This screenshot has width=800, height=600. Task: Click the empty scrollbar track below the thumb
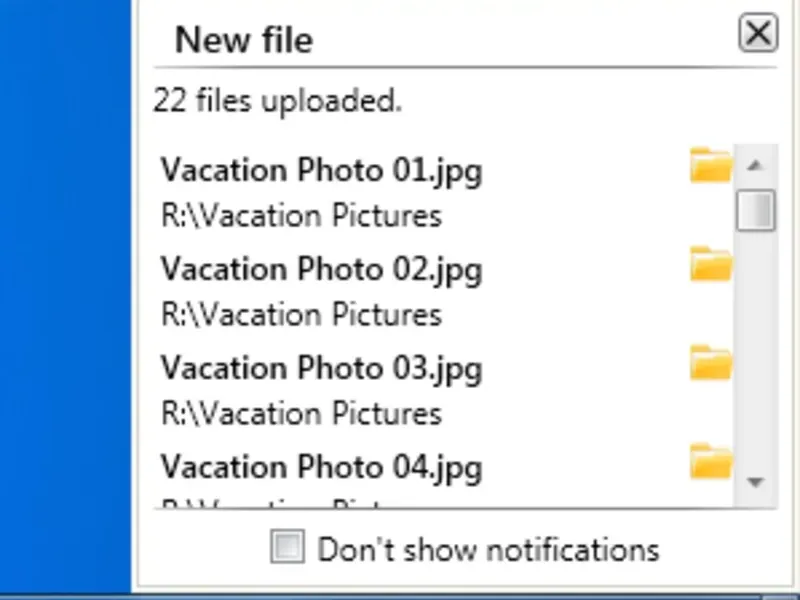pyautogui.click(x=755, y=350)
